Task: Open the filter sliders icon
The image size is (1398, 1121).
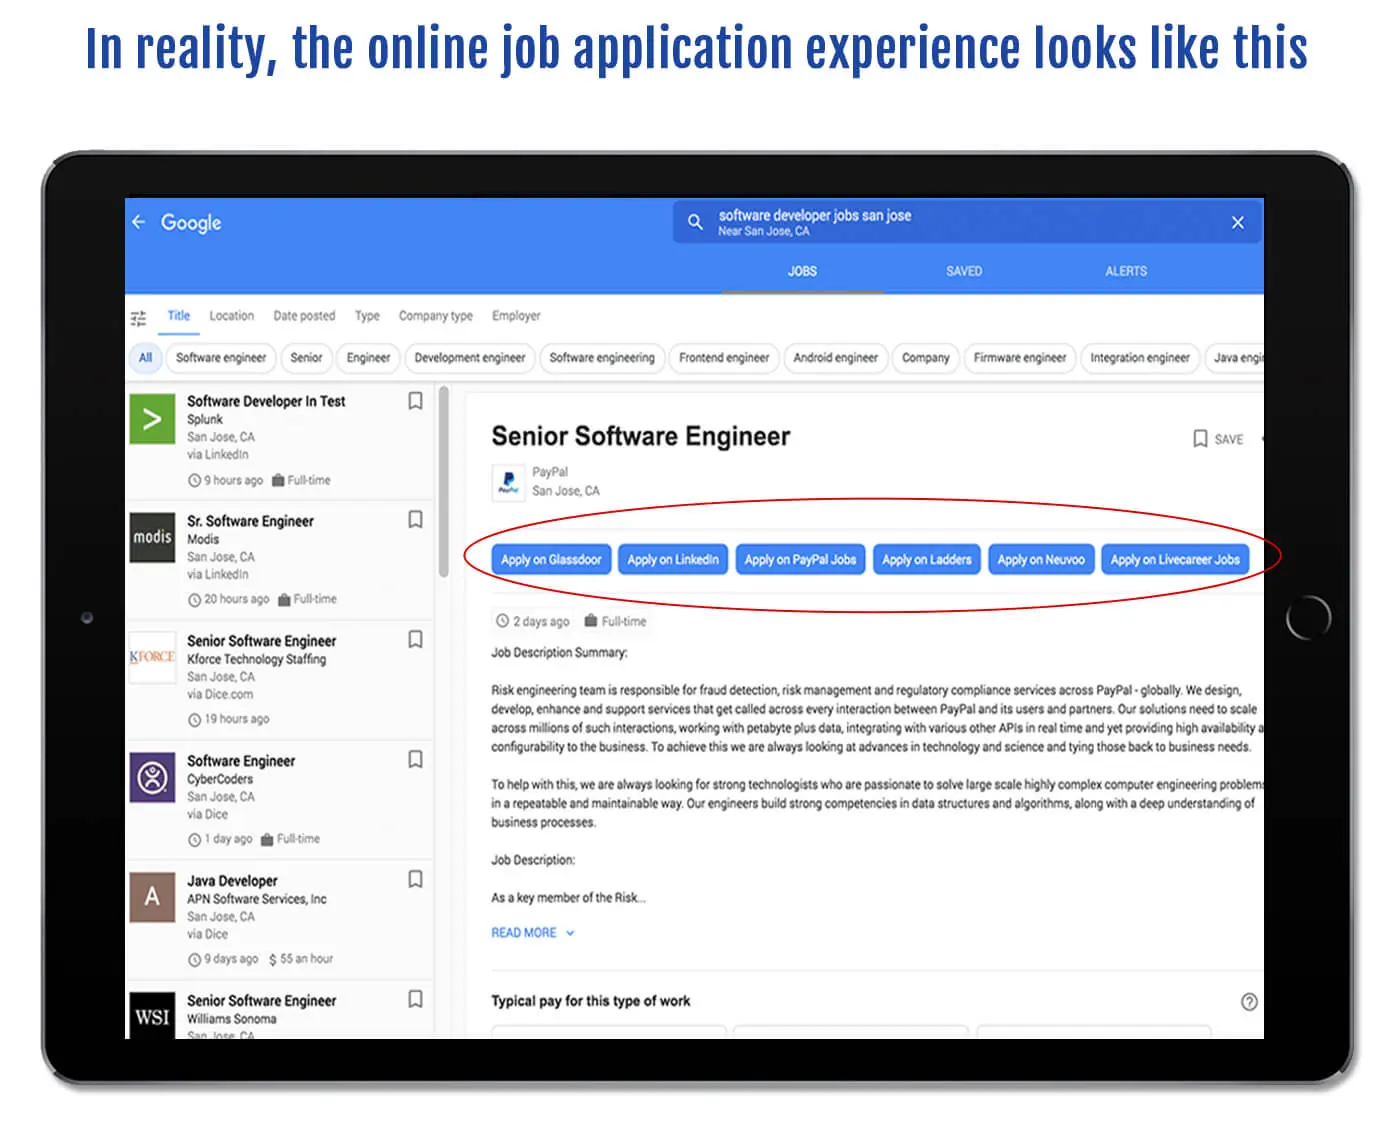Action: pyautogui.click(x=138, y=318)
